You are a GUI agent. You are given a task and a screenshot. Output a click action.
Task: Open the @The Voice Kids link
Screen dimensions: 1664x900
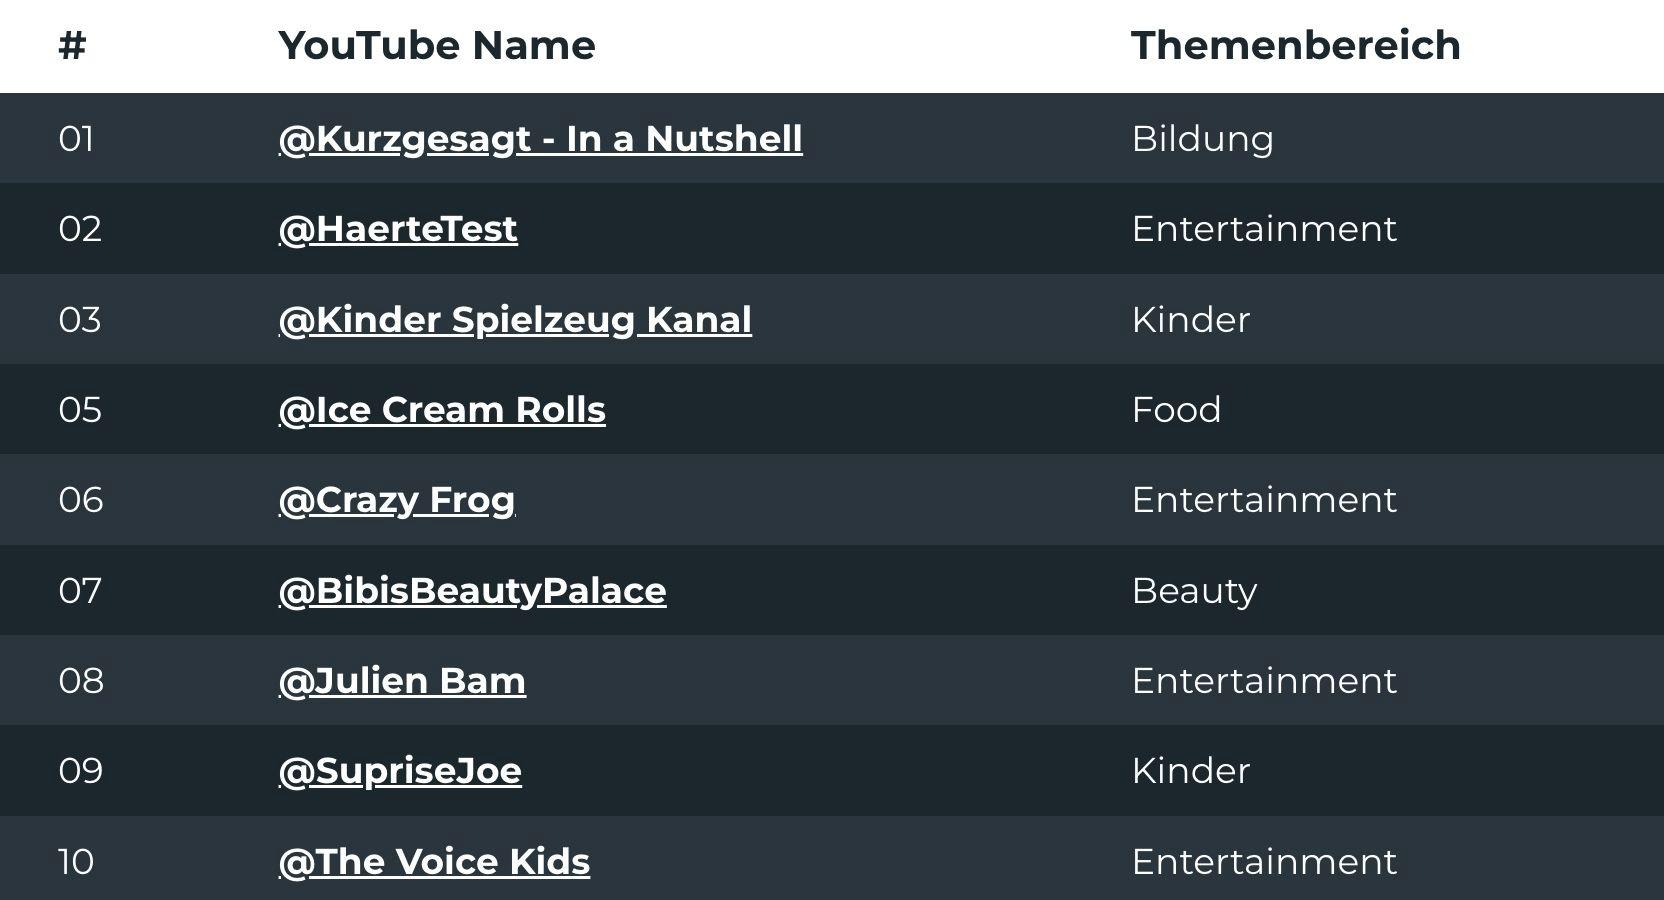coord(434,862)
